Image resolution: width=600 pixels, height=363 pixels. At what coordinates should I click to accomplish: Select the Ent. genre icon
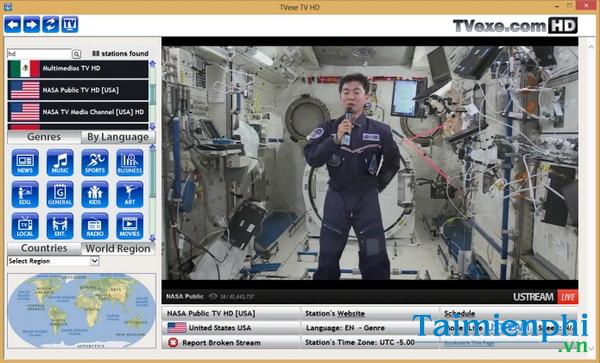[60, 226]
